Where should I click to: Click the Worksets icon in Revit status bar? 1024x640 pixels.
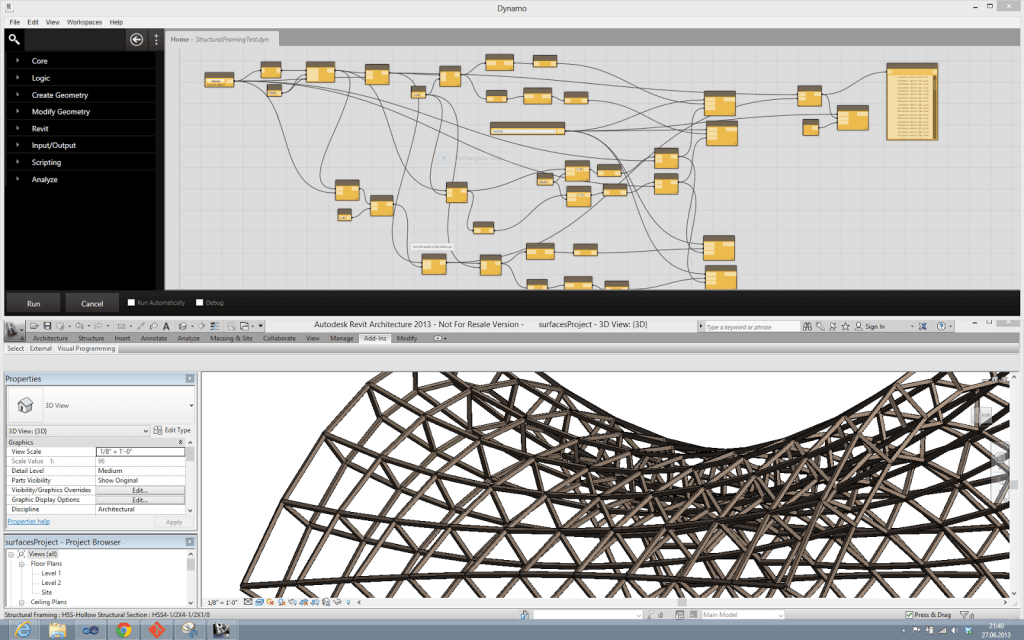(524, 615)
